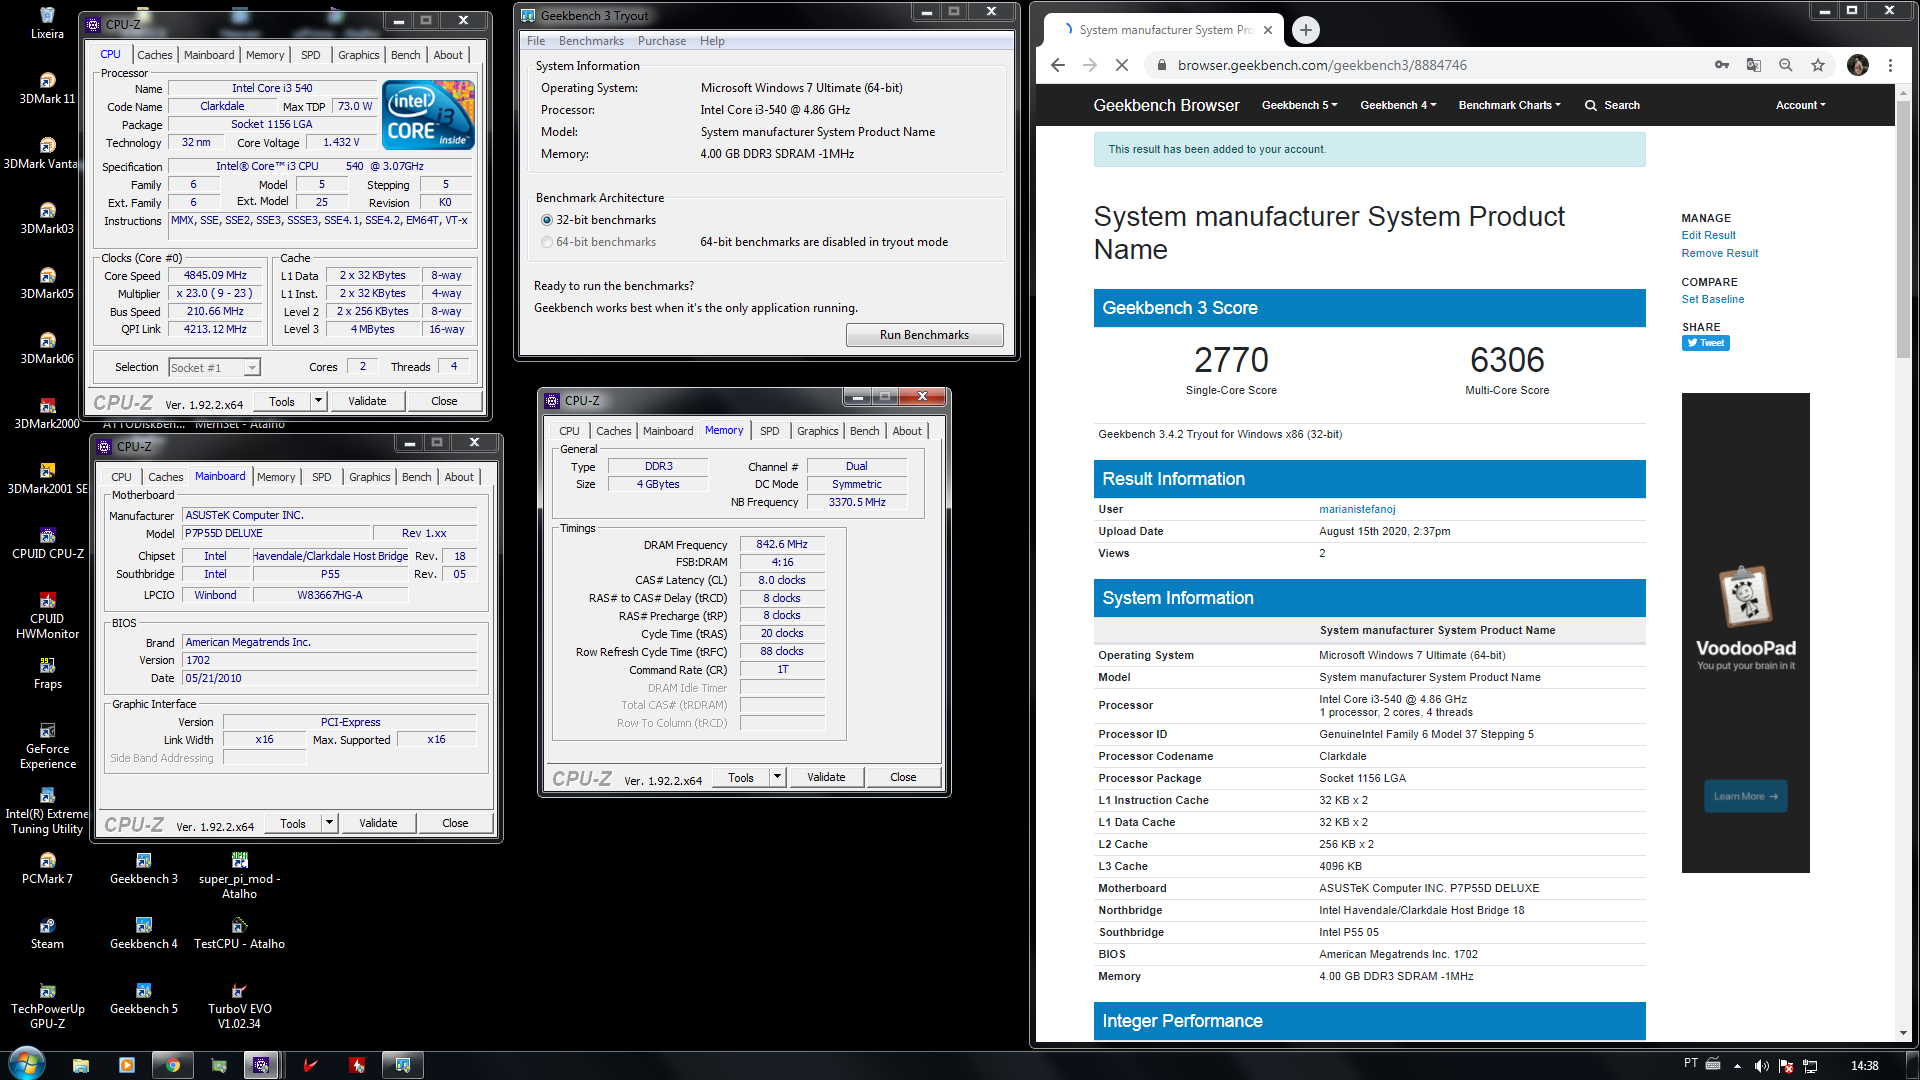The height and width of the screenshot is (1080, 1920).
Task: Open CPUID HWMonitor desktop icon
Action: [47, 615]
